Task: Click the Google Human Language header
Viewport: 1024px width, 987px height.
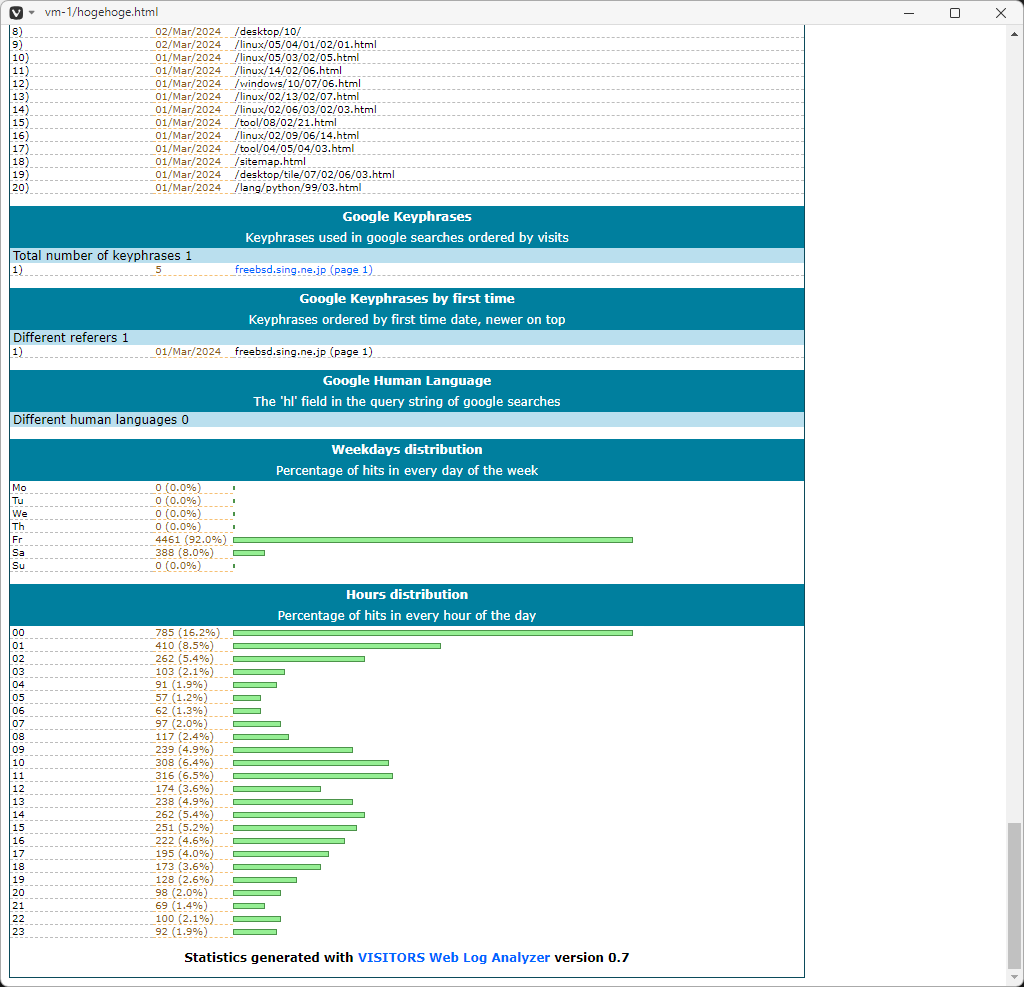Action: pos(406,381)
